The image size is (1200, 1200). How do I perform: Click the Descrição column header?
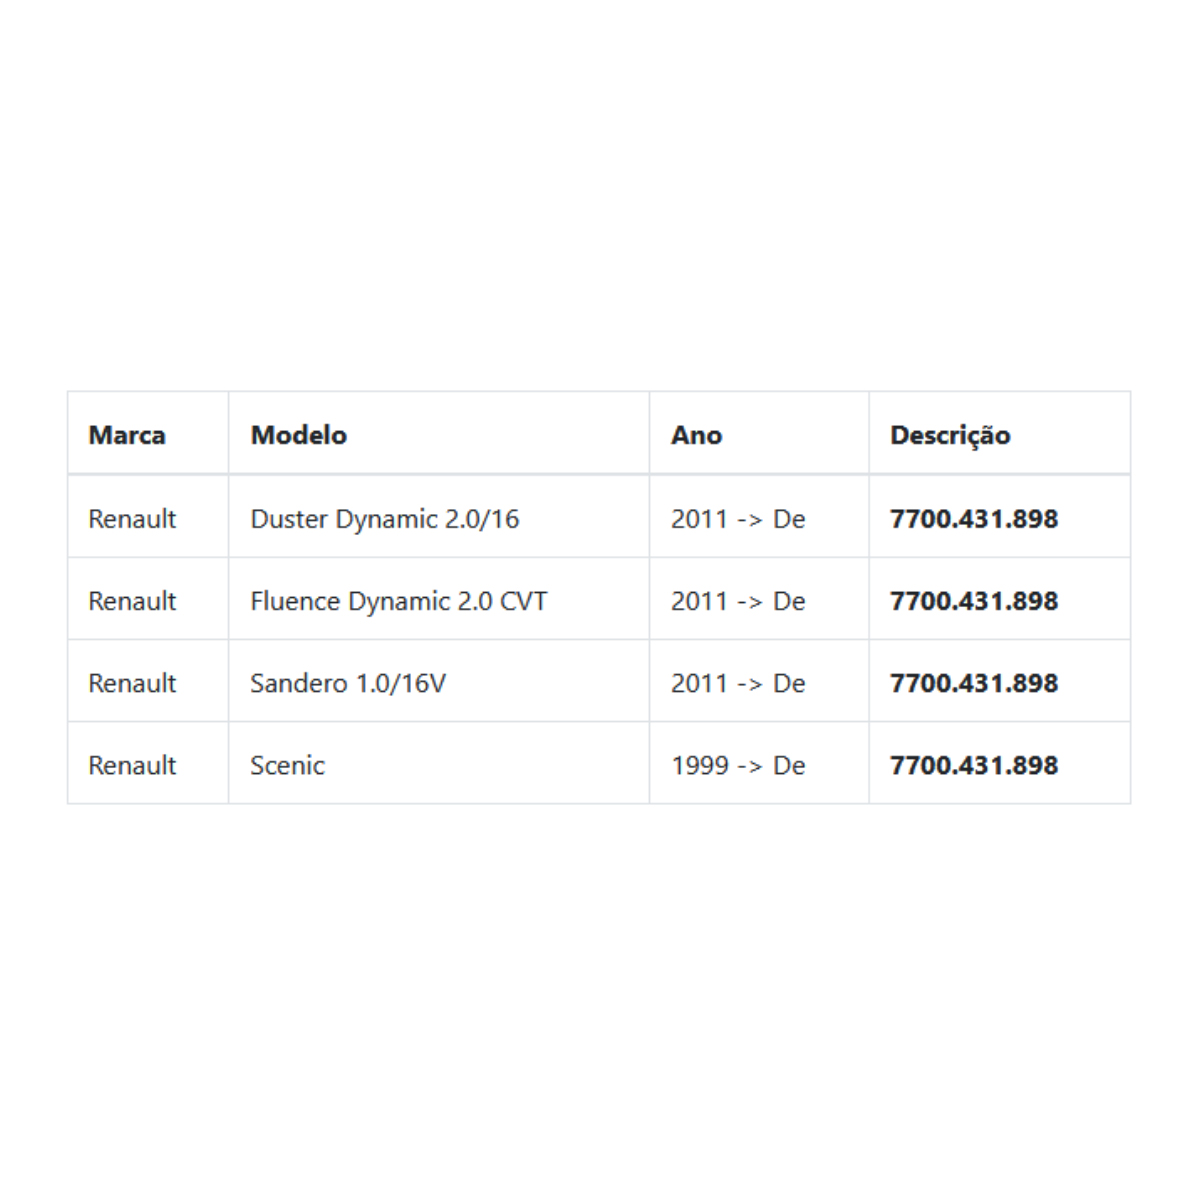click(1000, 434)
